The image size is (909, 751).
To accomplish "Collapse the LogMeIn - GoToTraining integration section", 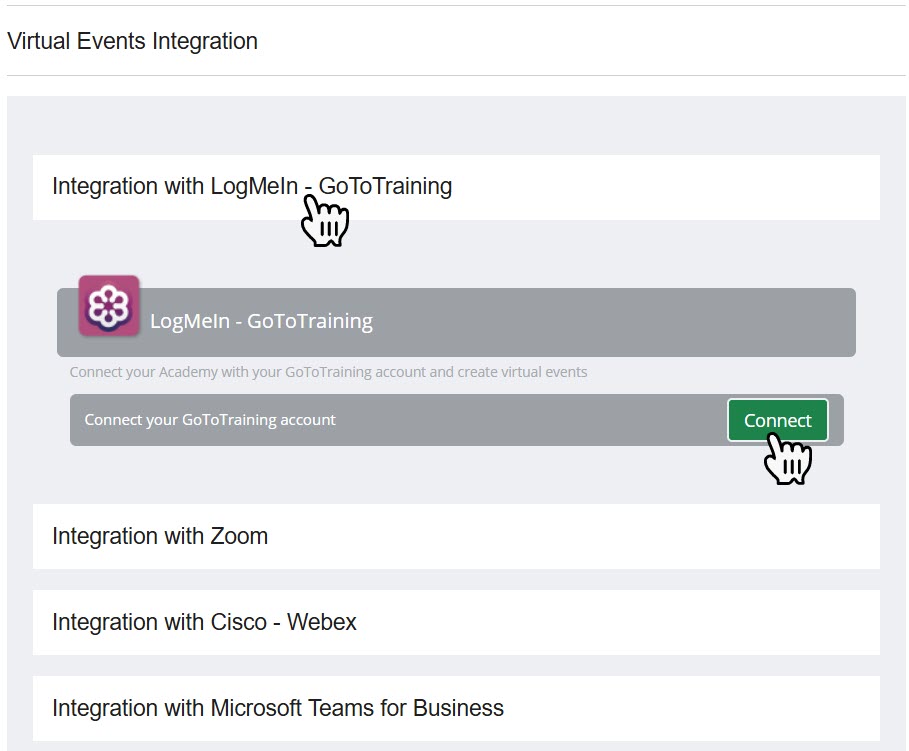I will 251,186.
